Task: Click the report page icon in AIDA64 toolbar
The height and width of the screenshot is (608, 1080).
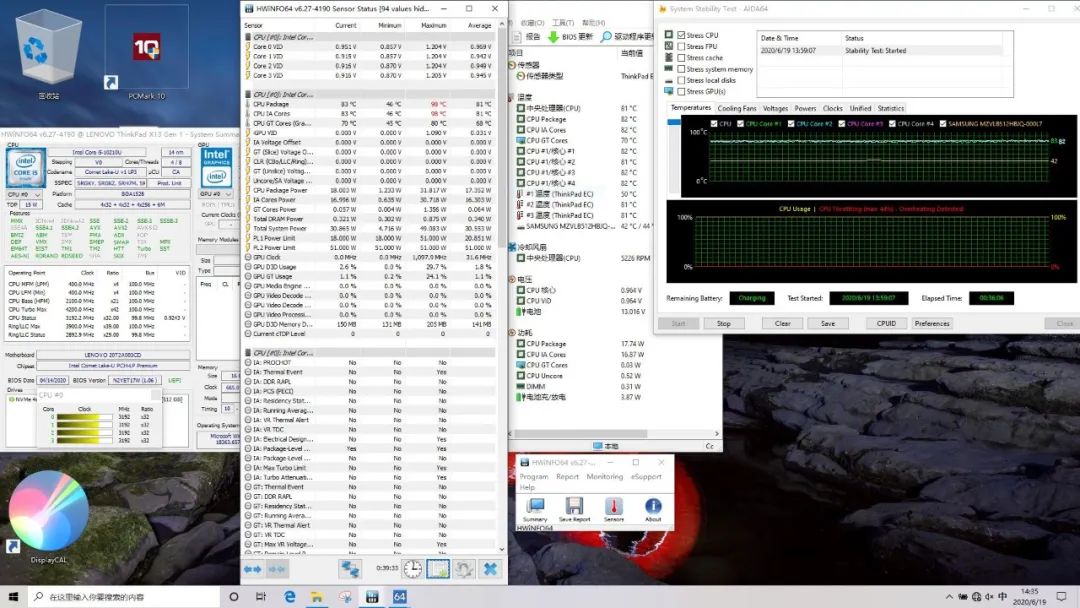Action: pos(517,36)
